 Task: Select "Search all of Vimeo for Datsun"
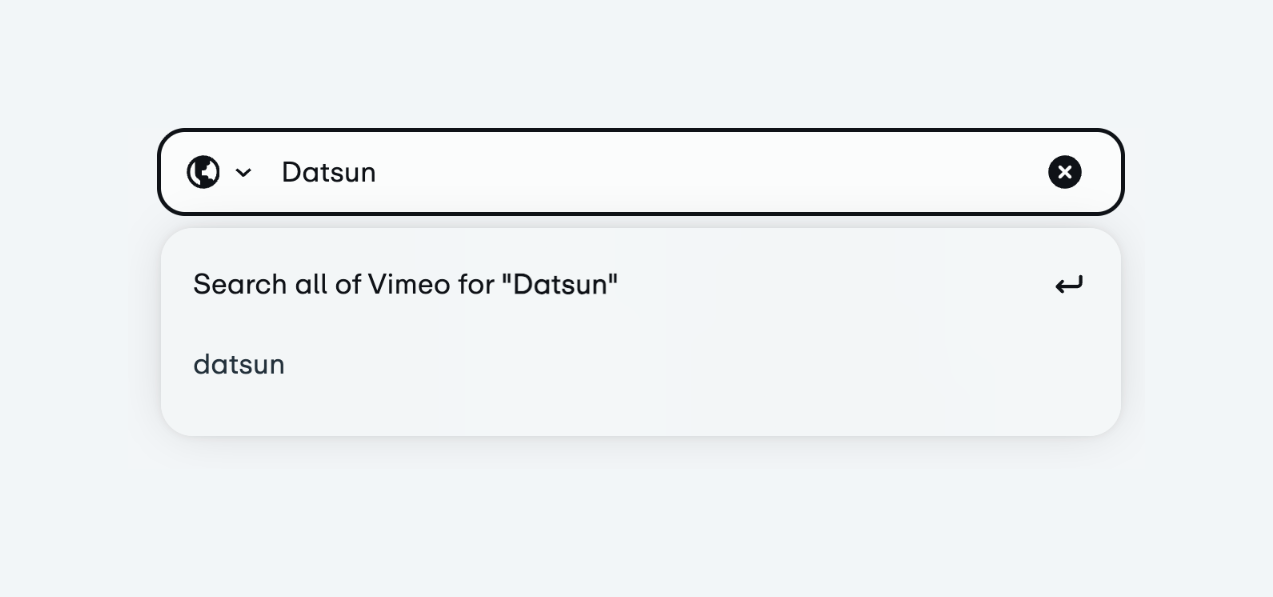coord(405,285)
